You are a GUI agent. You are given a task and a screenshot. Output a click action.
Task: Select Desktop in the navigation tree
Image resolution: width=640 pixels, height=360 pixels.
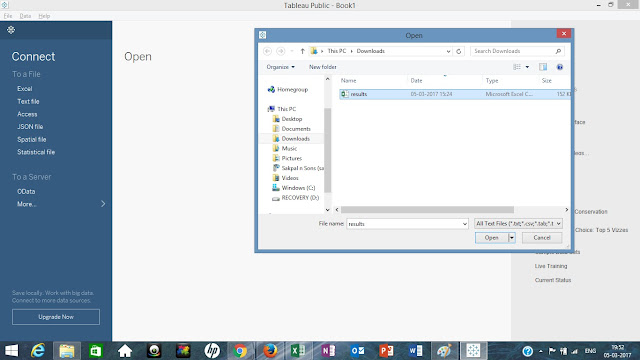coord(291,119)
